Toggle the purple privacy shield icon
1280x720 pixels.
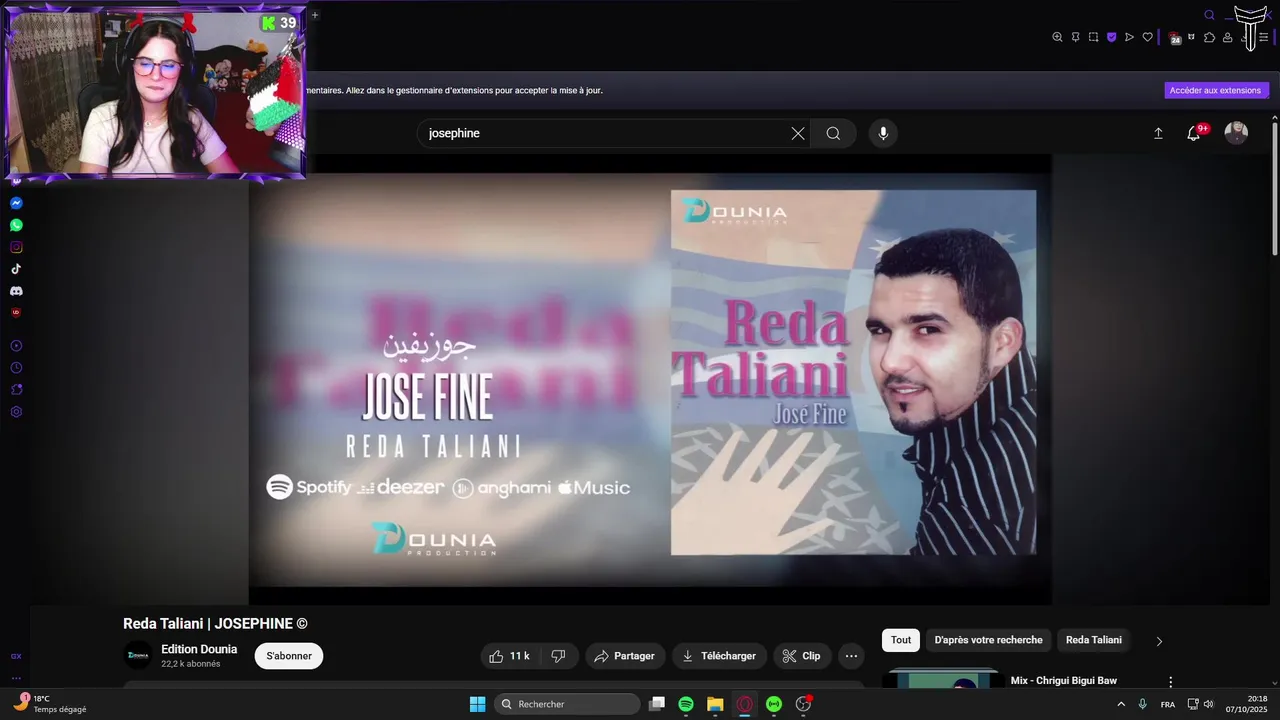(1111, 37)
